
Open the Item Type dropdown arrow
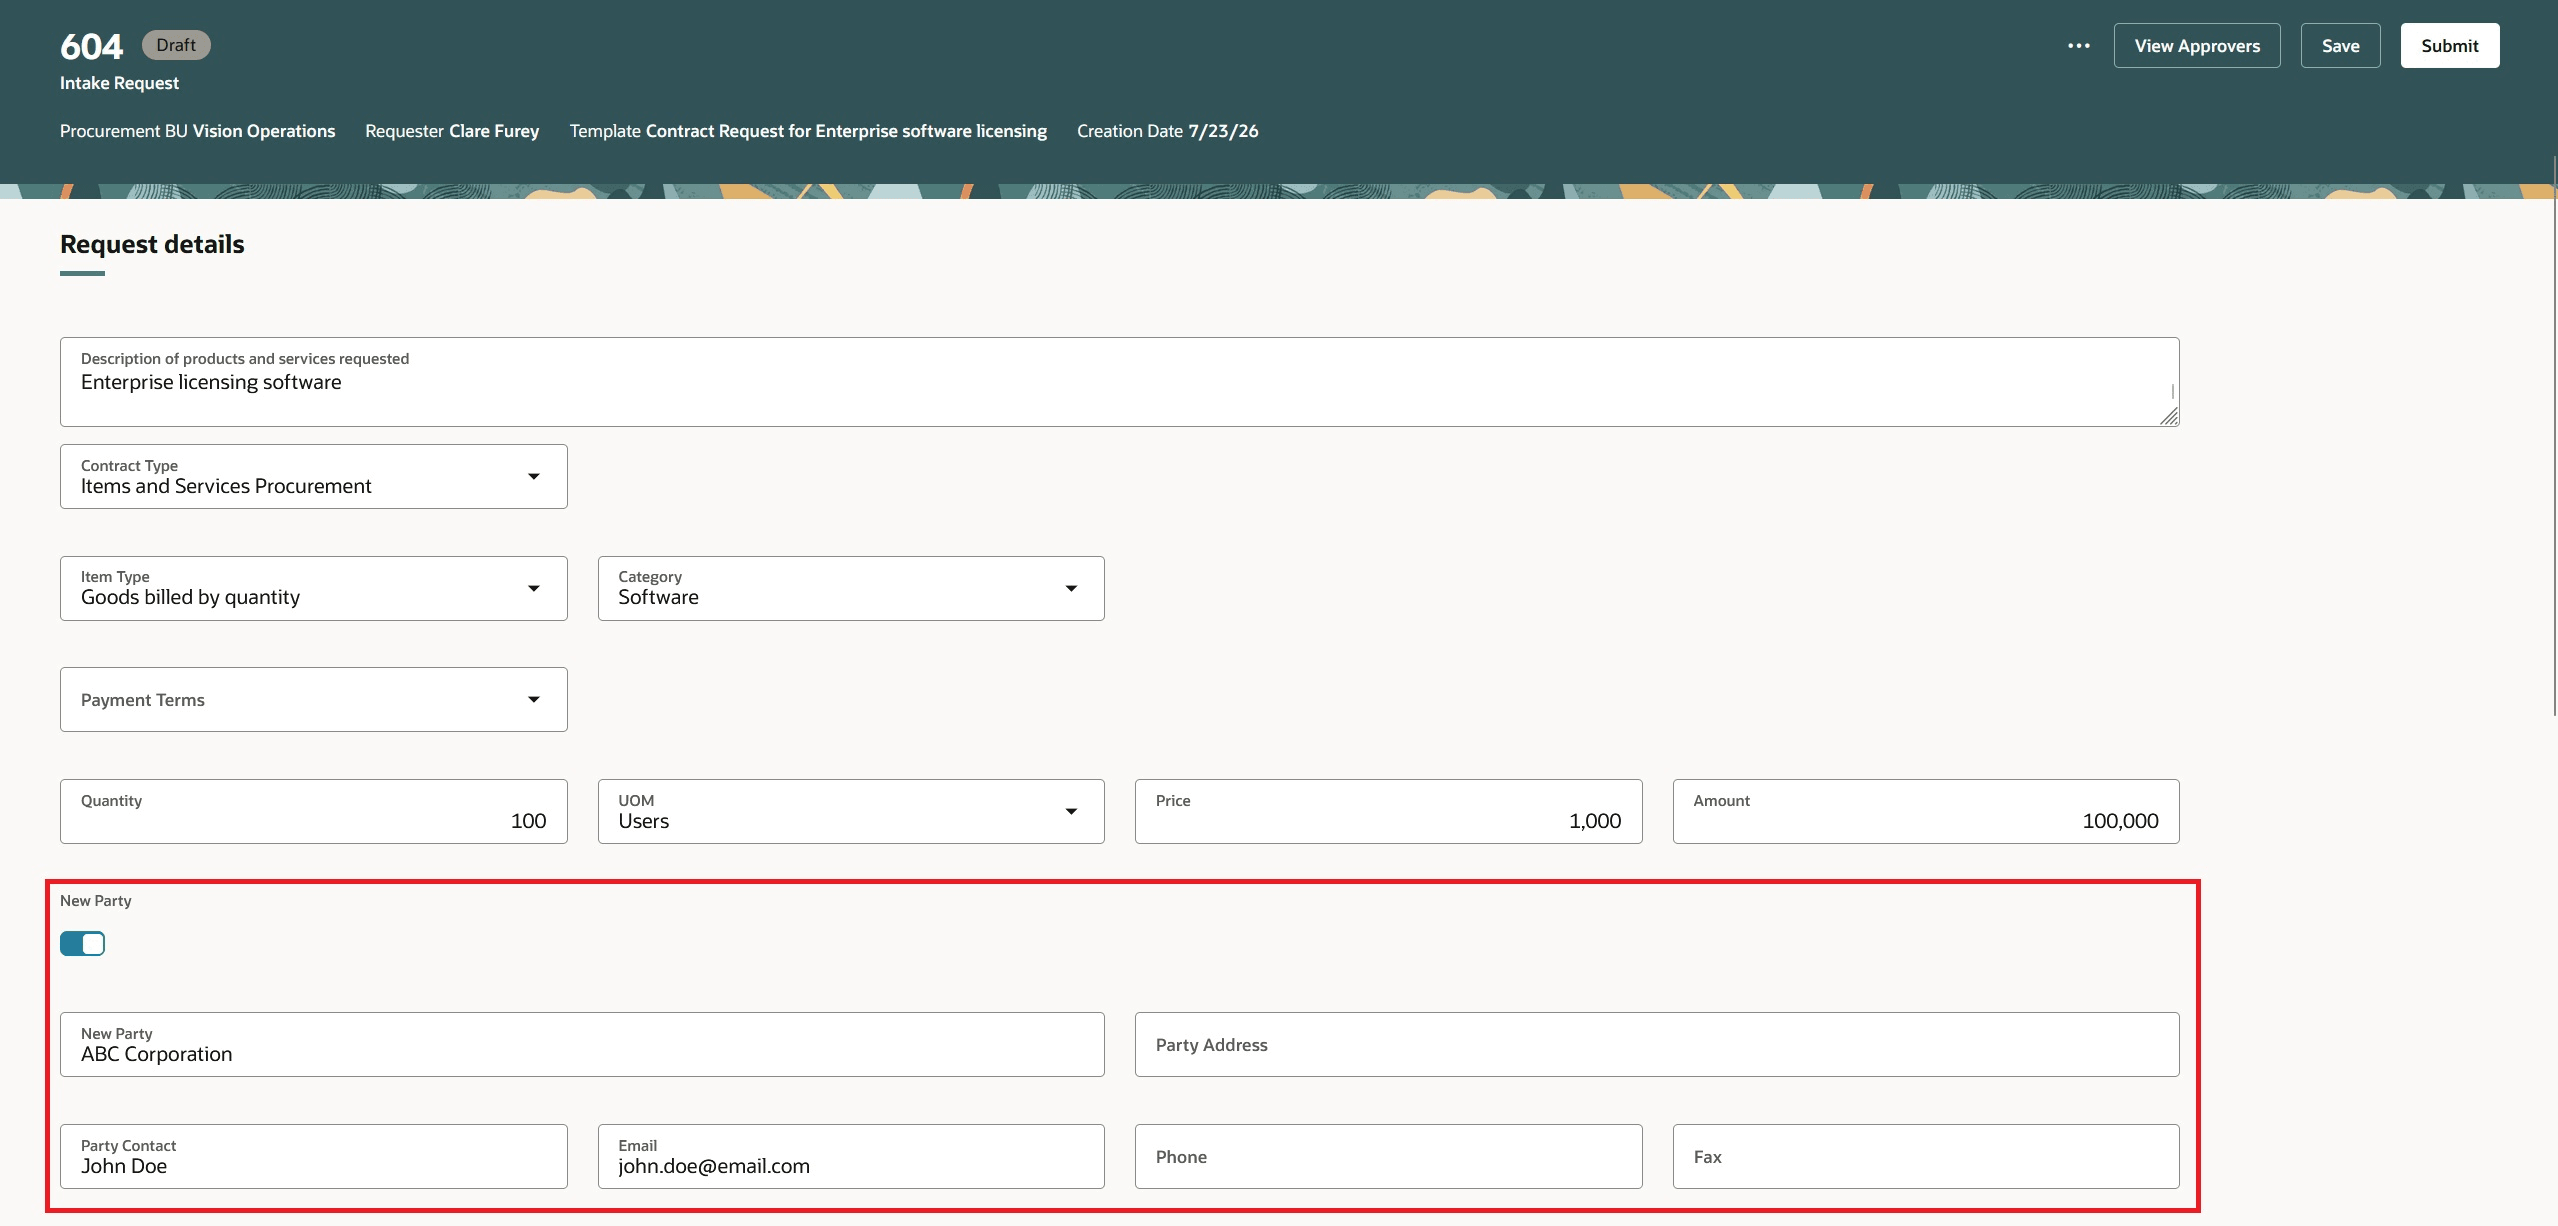pos(534,589)
